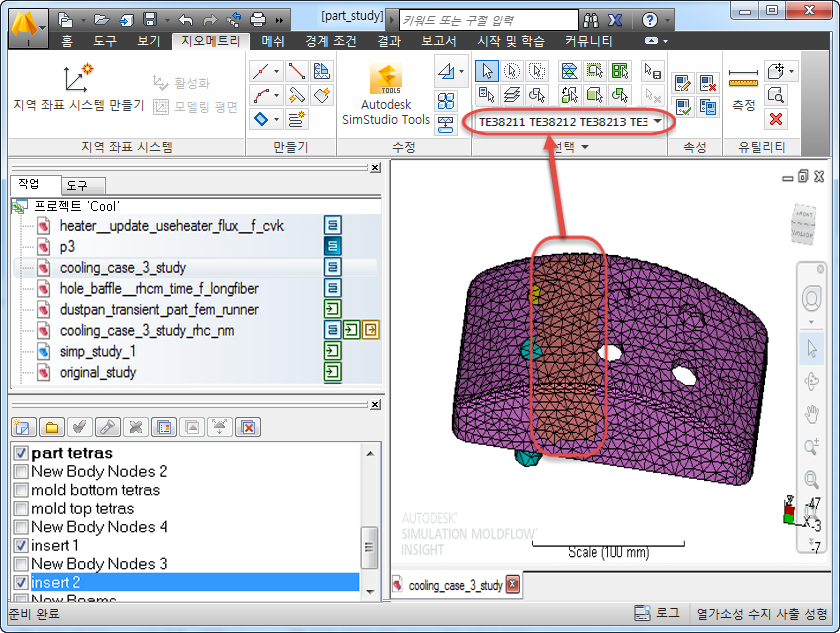Click the cavity duplication four-squares icon
840x633 pixels.
(446, 101)
